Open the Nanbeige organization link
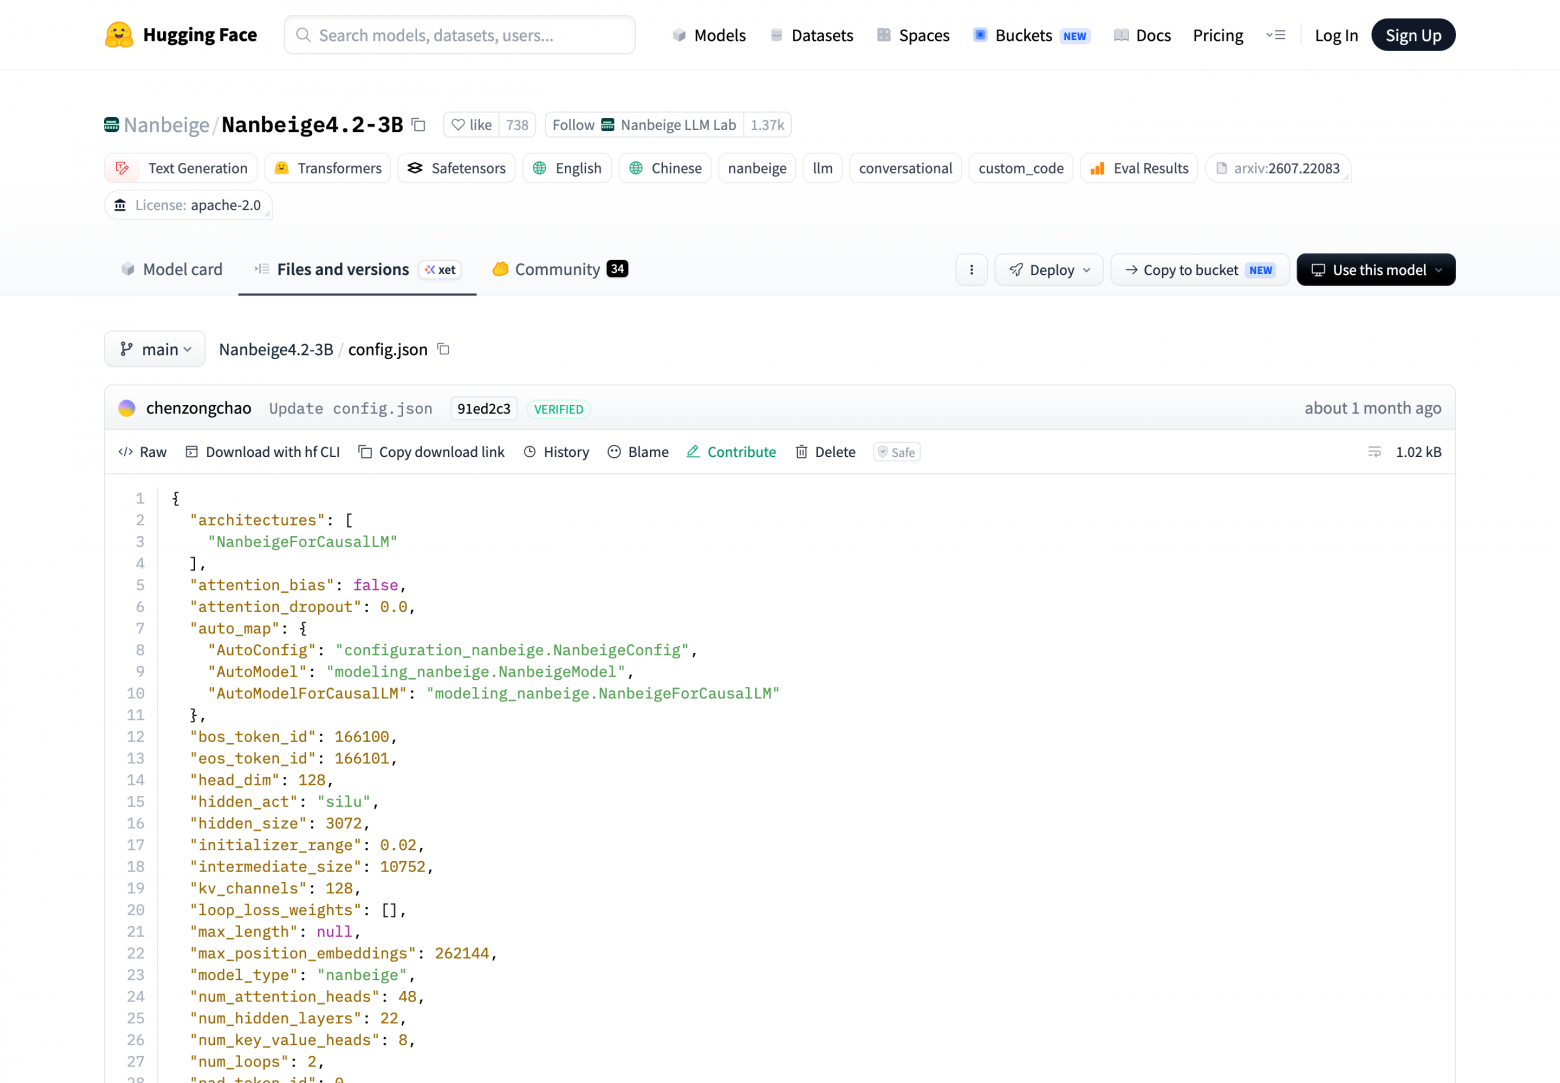 166,125
